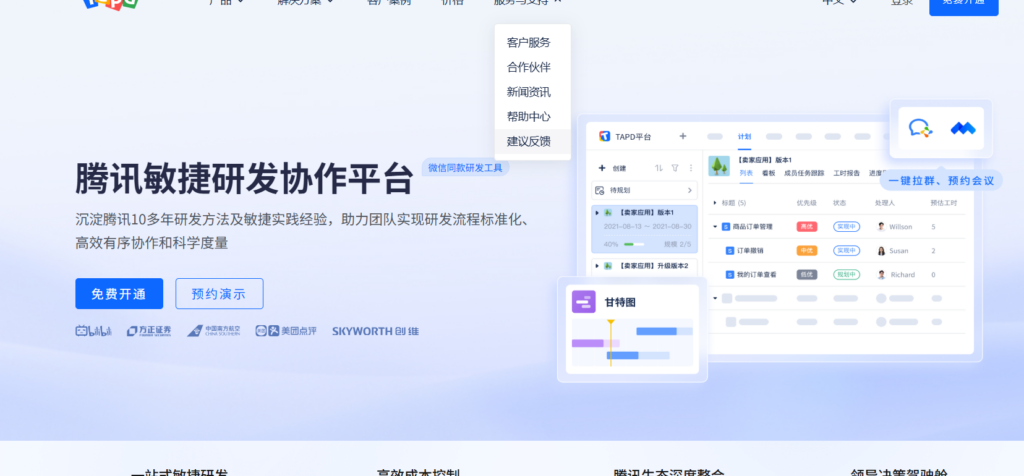Click the 美团点评 customer logo
This screenshot has width=1024, height=476.
click(x=286, y=331)
